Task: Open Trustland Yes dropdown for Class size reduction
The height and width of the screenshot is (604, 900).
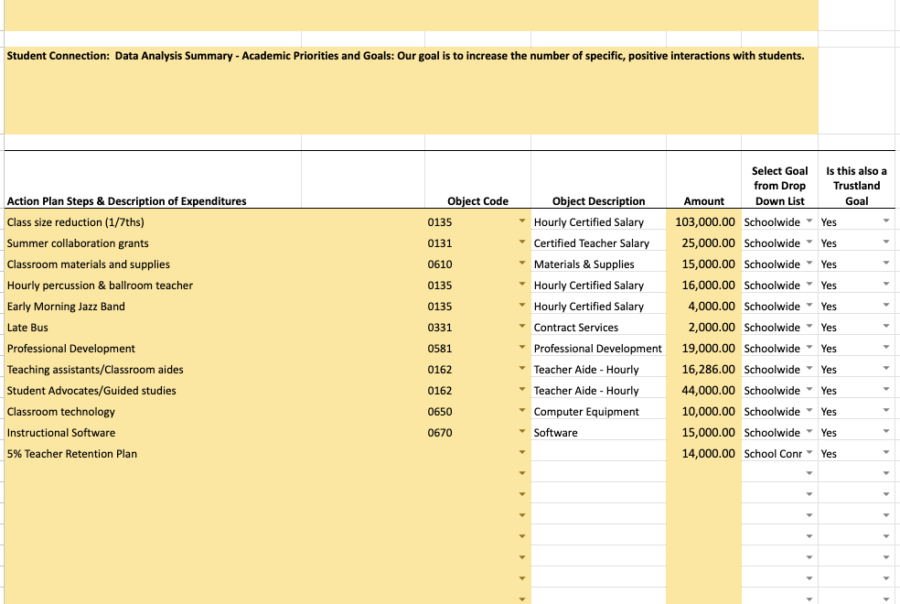Action: point(886,221)
